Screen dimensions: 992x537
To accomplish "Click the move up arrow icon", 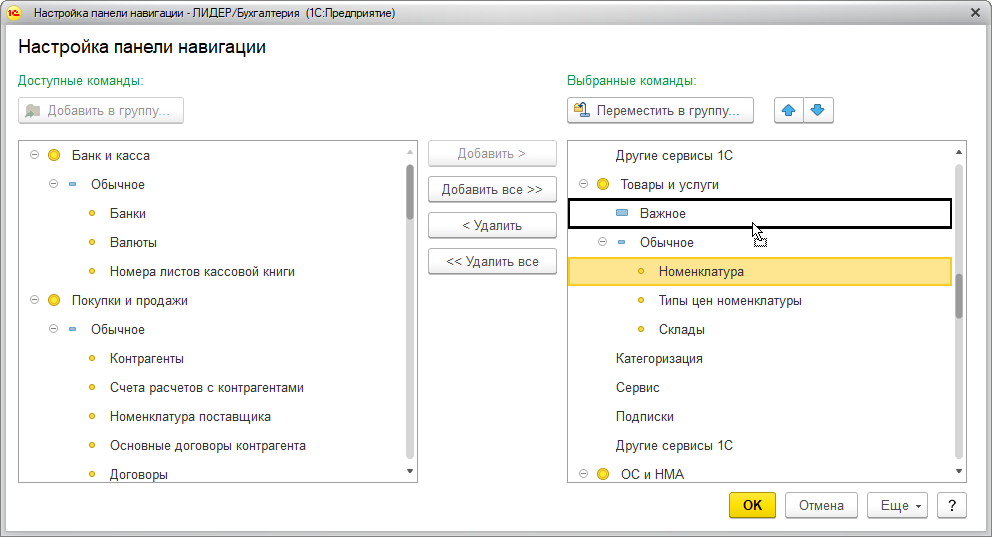I will [788, 110].
